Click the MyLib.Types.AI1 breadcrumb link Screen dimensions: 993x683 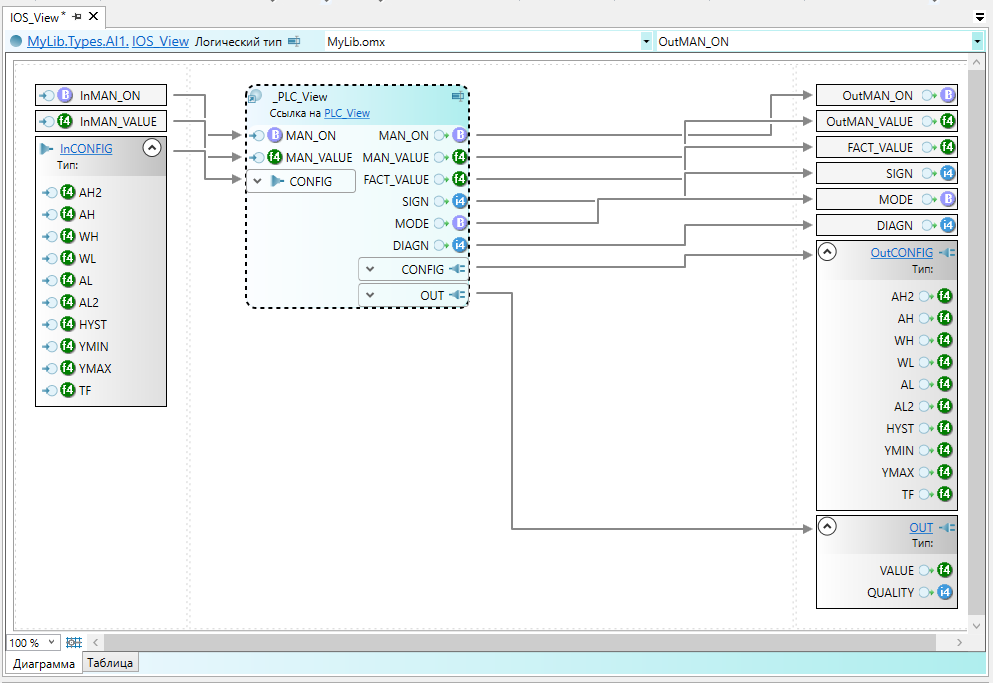[x=77, y=41]
